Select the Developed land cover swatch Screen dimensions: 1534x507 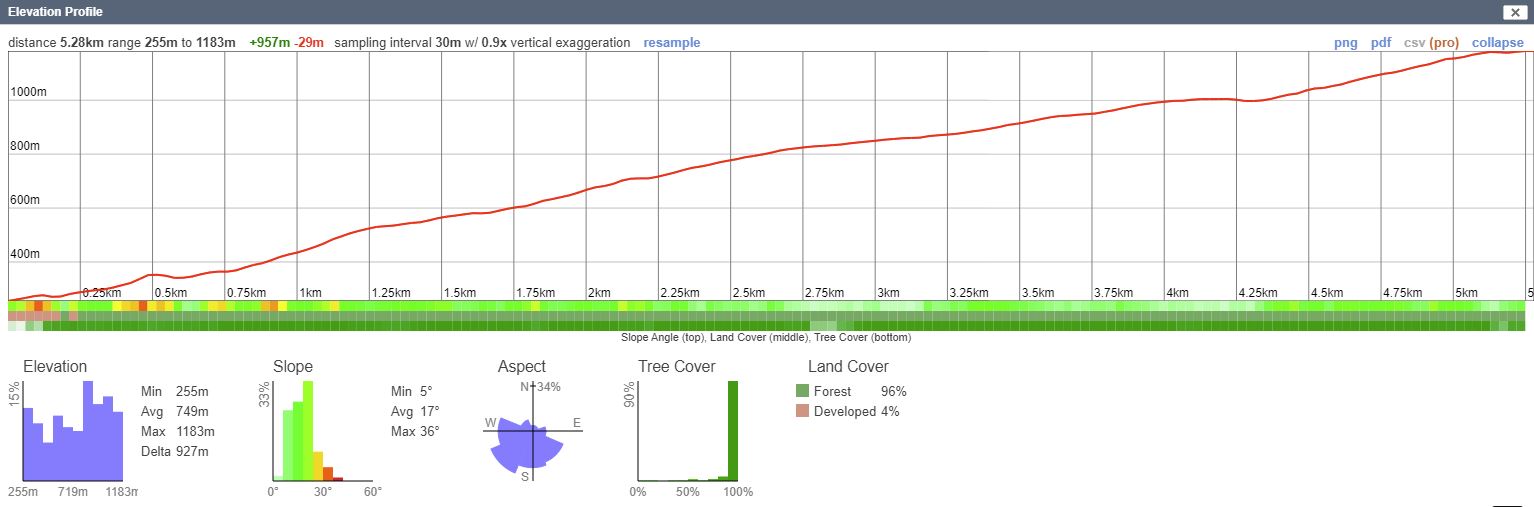click(x=802, y=411)
